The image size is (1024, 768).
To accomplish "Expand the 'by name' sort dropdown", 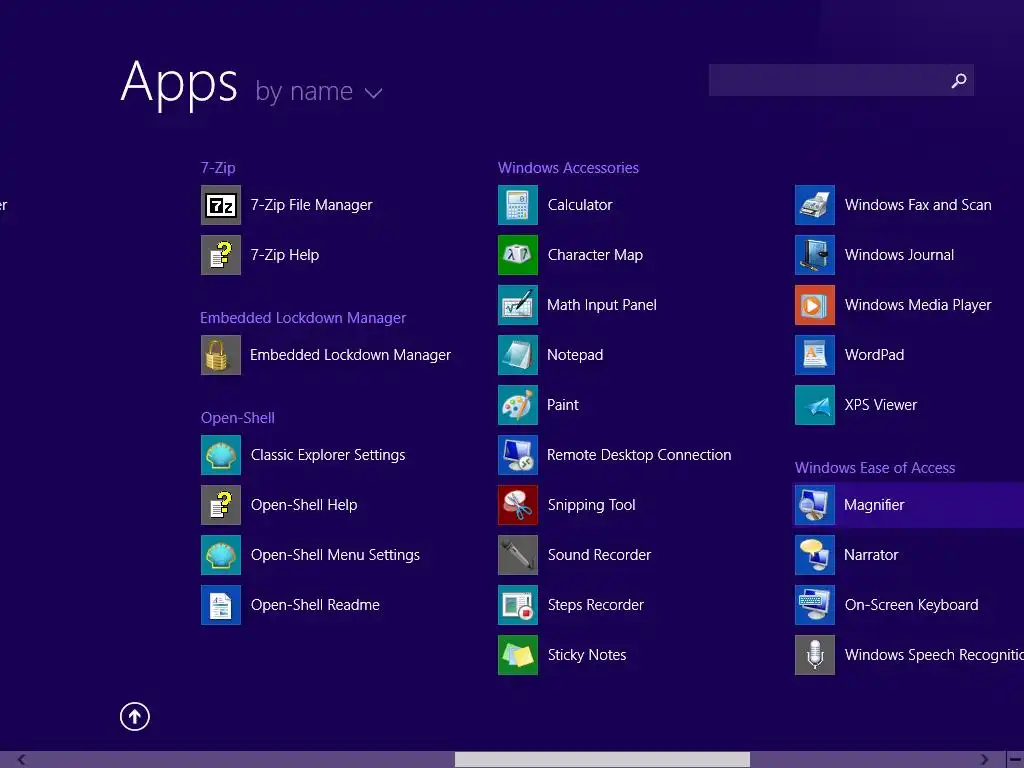I will (x=319, y=91).
